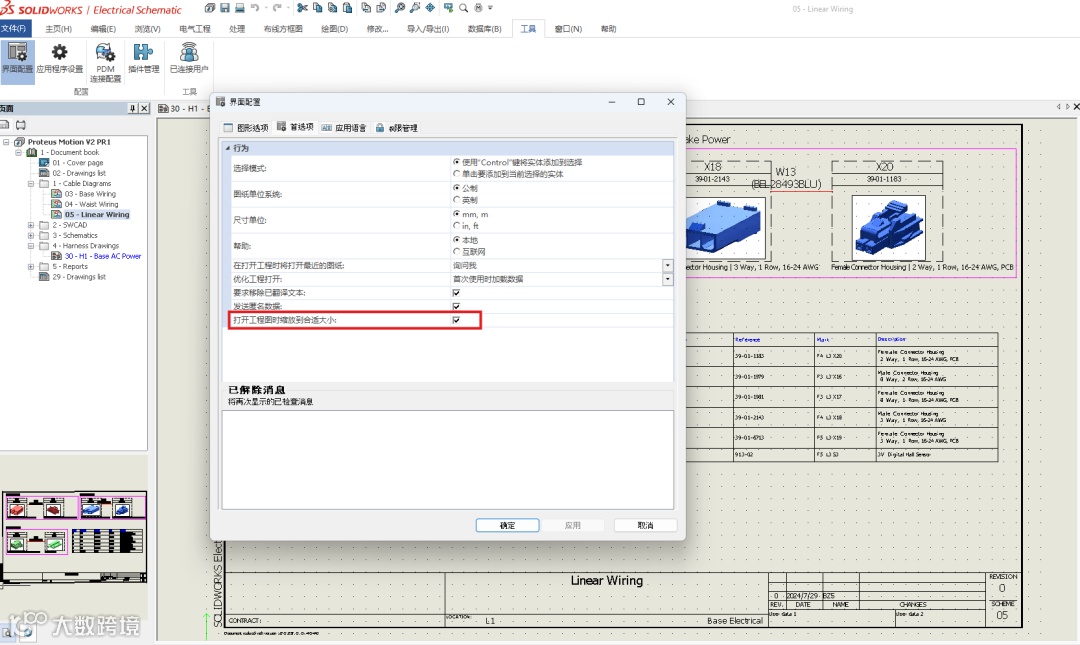This screenshot has width=1080, height=645.
Task: Collapse 1 - Cable Diagrams folder
Action: coord(31,183)
